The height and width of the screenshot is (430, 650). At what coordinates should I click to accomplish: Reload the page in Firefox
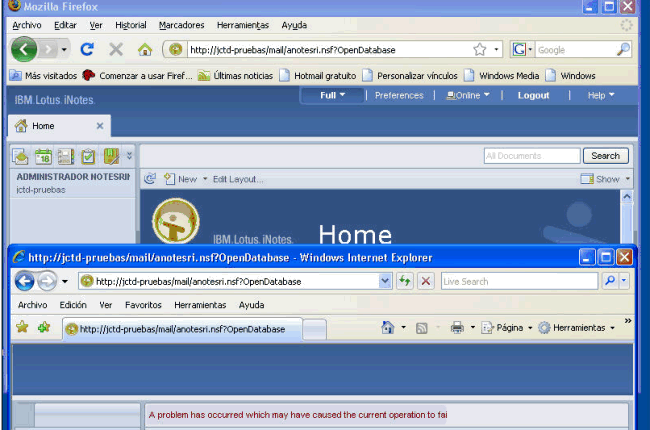[87, 50]
